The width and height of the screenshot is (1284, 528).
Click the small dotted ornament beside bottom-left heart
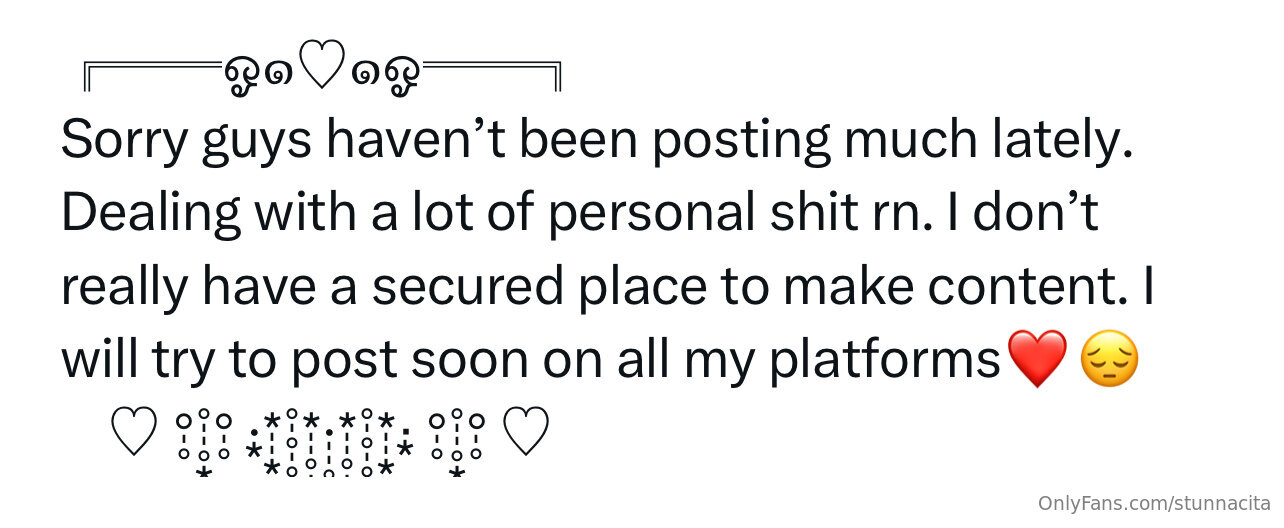tap(204, 443)
